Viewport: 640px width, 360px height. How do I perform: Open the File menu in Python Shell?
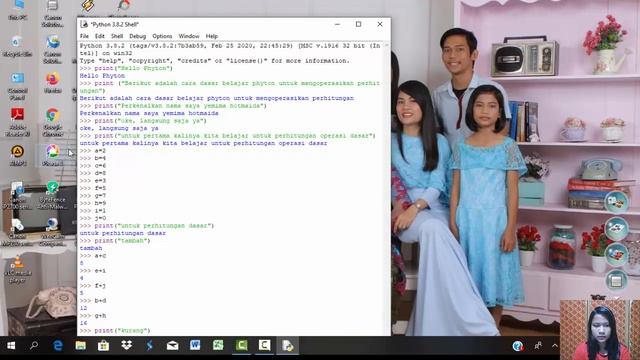tap(84, 36)
